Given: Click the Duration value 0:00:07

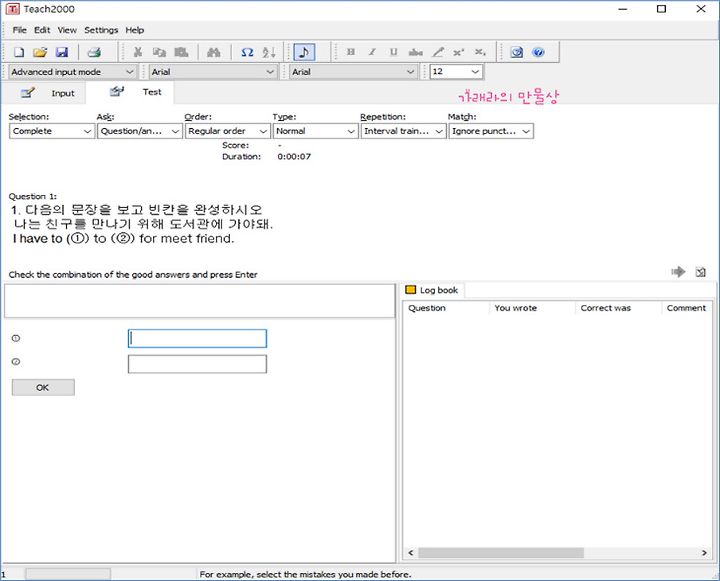Looking at the screenshot, I should (x=294, y=157).
